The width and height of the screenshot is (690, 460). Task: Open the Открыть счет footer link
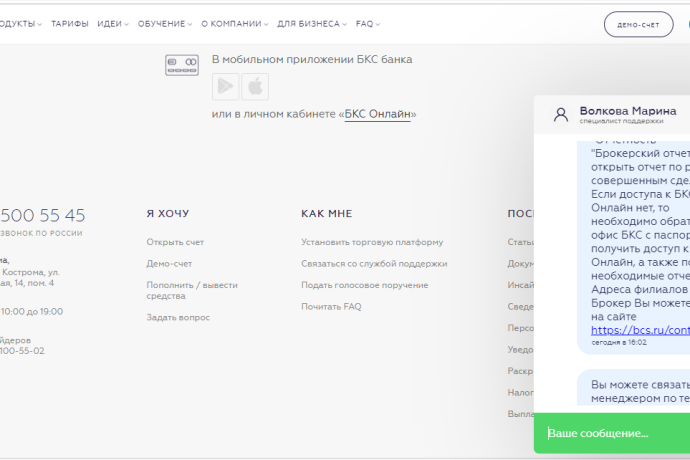[175, 242]
